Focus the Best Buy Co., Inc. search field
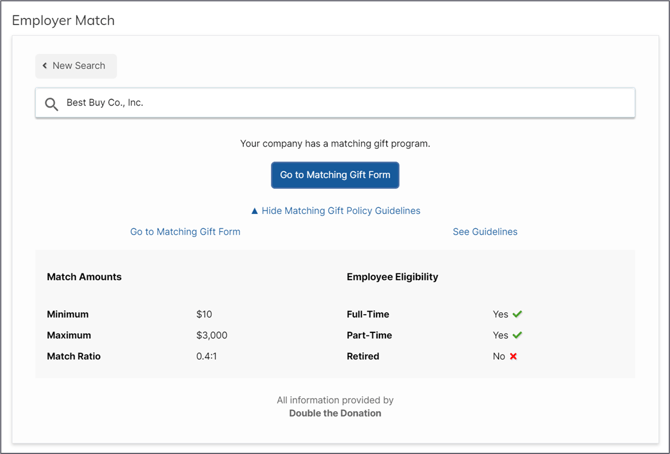Viewport: 670px width, 454px height. tap(335, 103)
